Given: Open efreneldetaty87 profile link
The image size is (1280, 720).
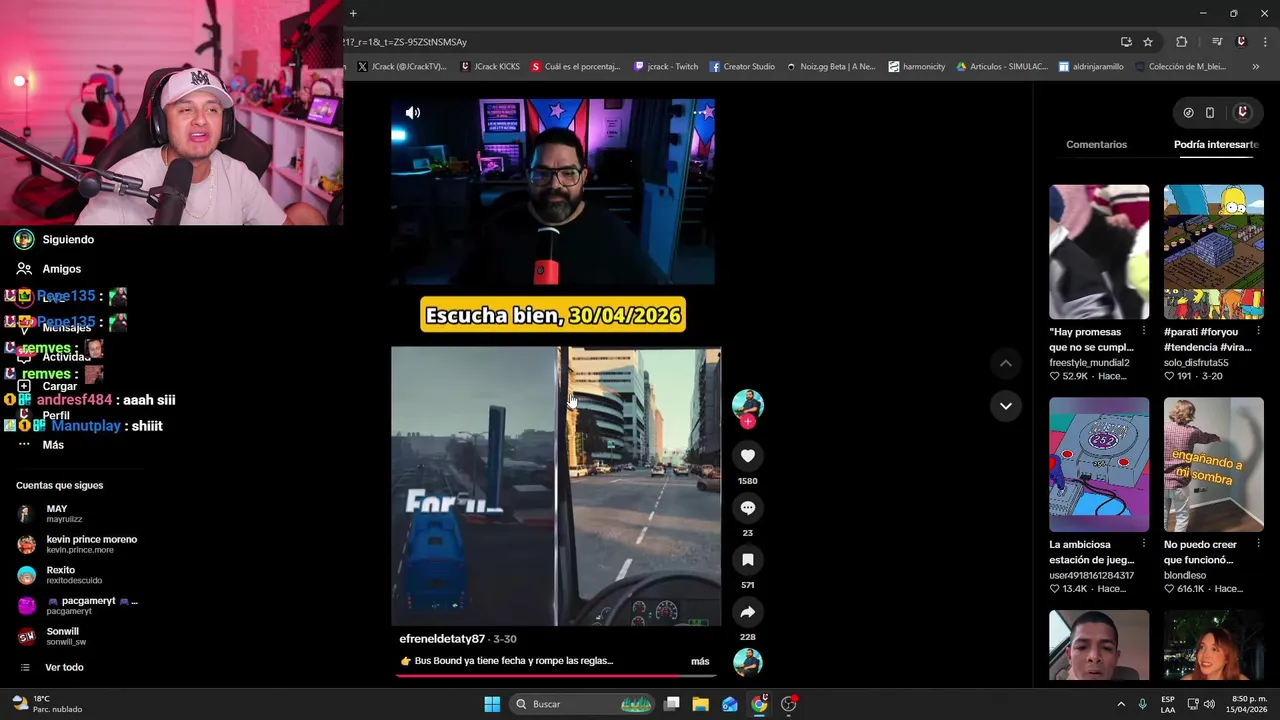Looking at the screenshot, I should pos(442,639).
